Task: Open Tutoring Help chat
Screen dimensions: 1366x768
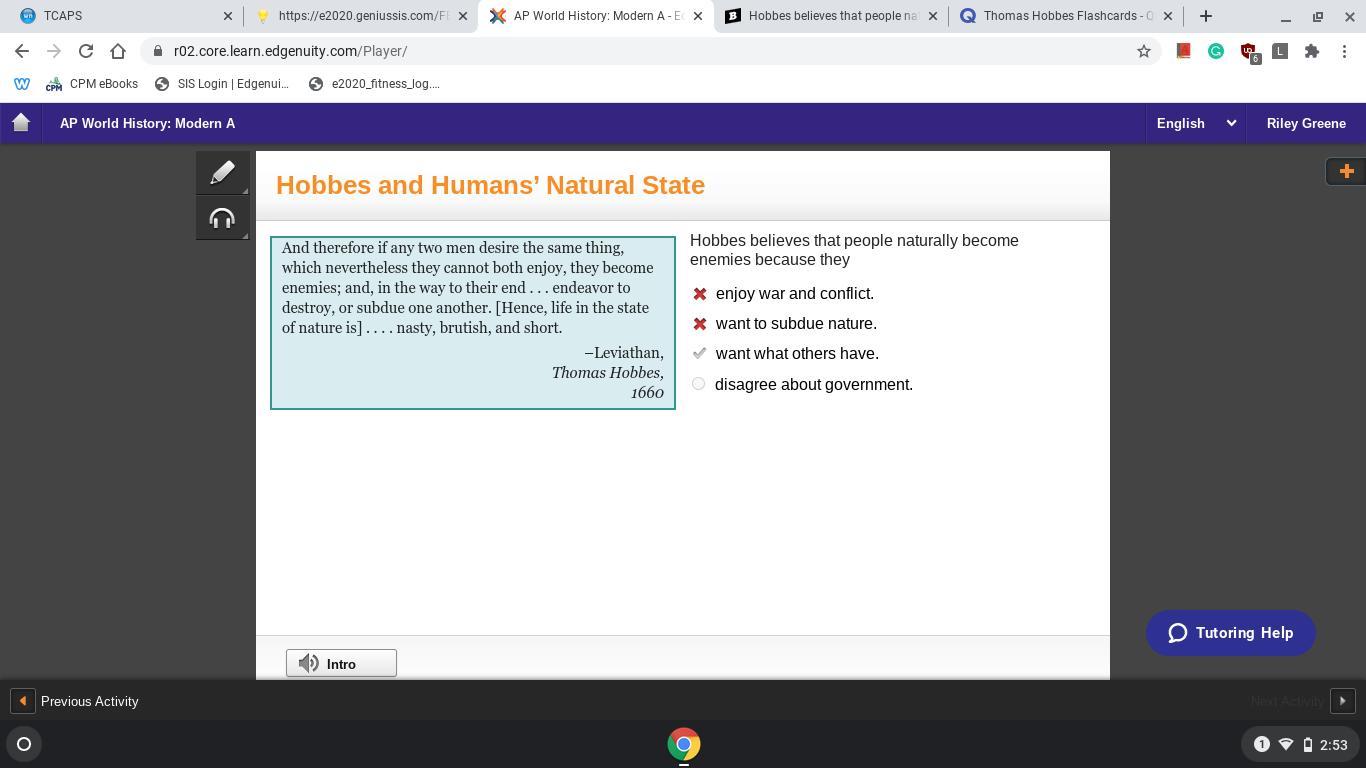Action: coord(1231,633)
